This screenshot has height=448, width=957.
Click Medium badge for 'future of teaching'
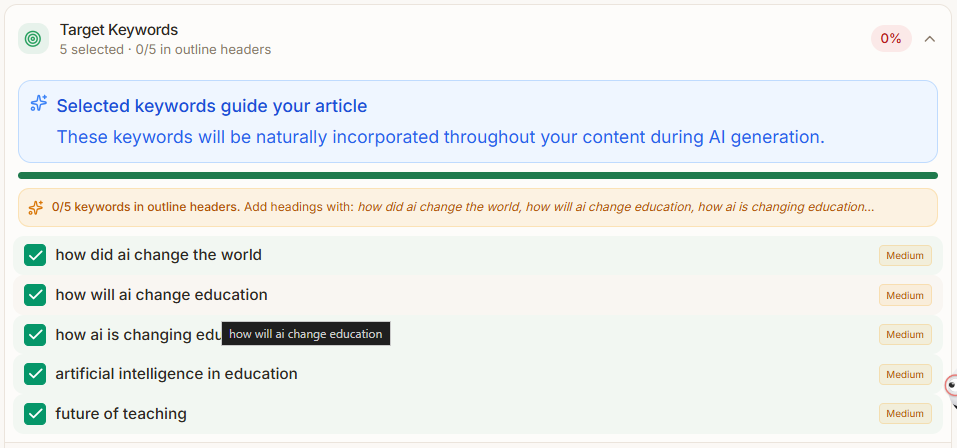[904, 414]
